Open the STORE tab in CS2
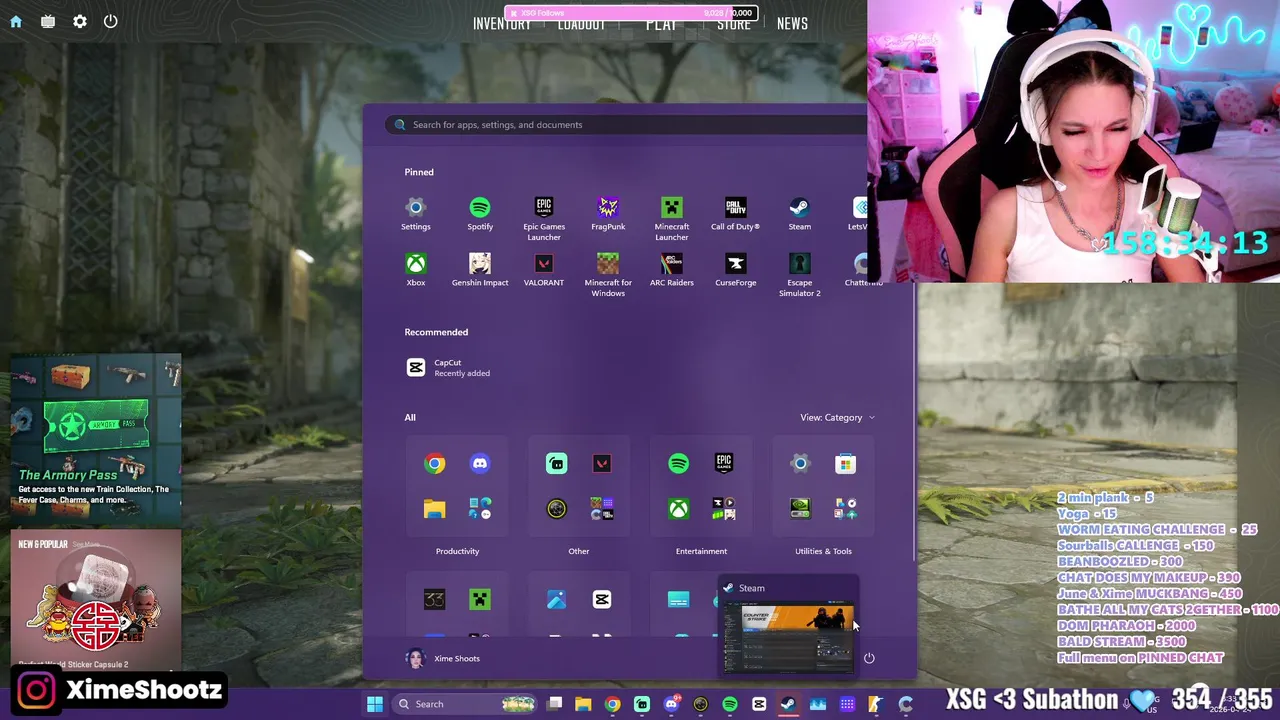The width and height of the screenshot is (1280, 720). [x=733, y=24]
